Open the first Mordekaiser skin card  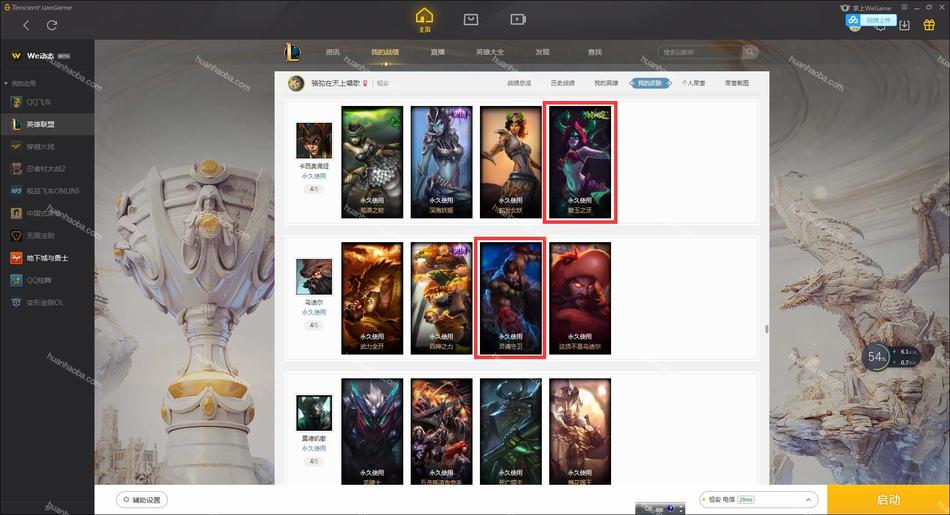[x=372, y=431]
